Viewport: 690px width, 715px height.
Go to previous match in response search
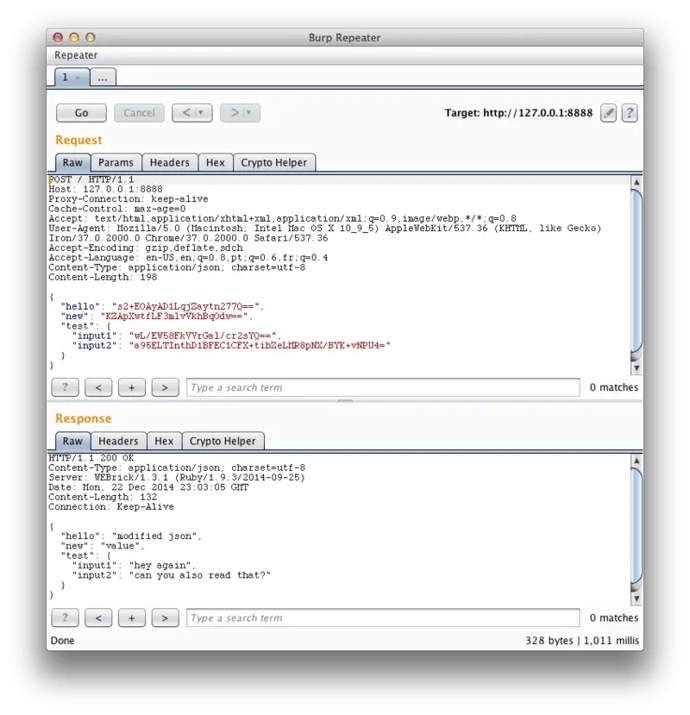click(x=98, y=618)
